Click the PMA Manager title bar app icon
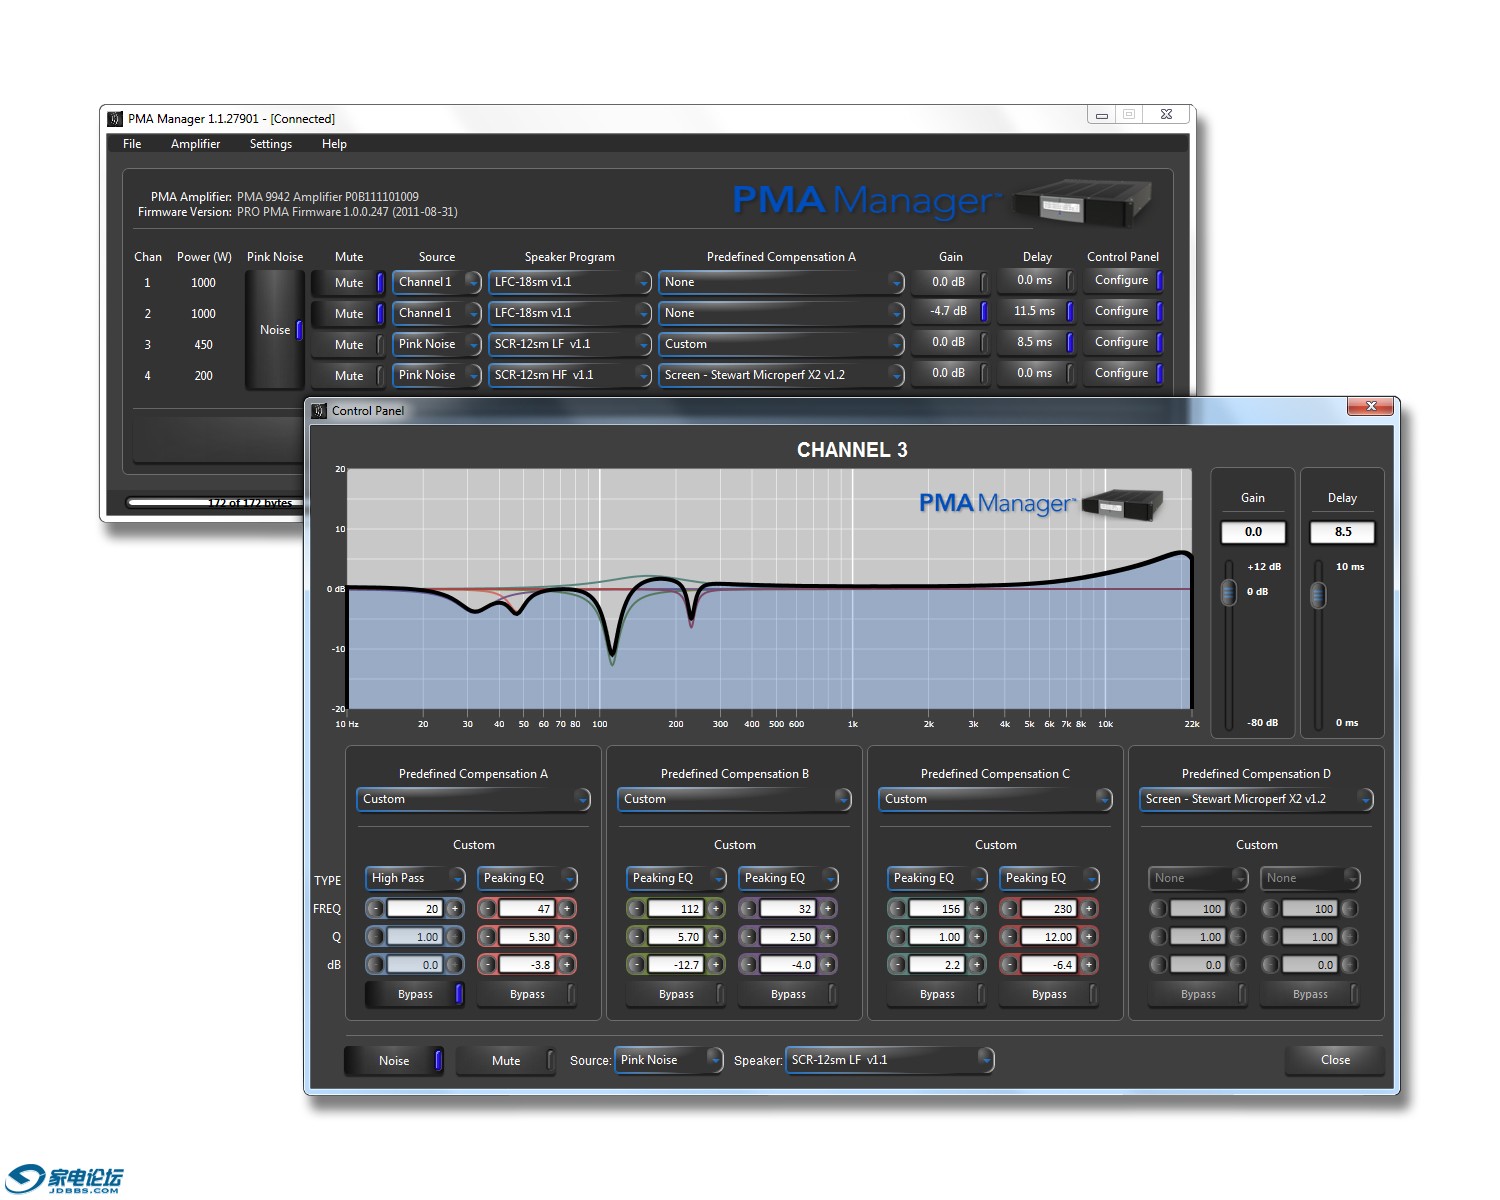This screenshot has width=1500, height=1200. pos(115,119)
